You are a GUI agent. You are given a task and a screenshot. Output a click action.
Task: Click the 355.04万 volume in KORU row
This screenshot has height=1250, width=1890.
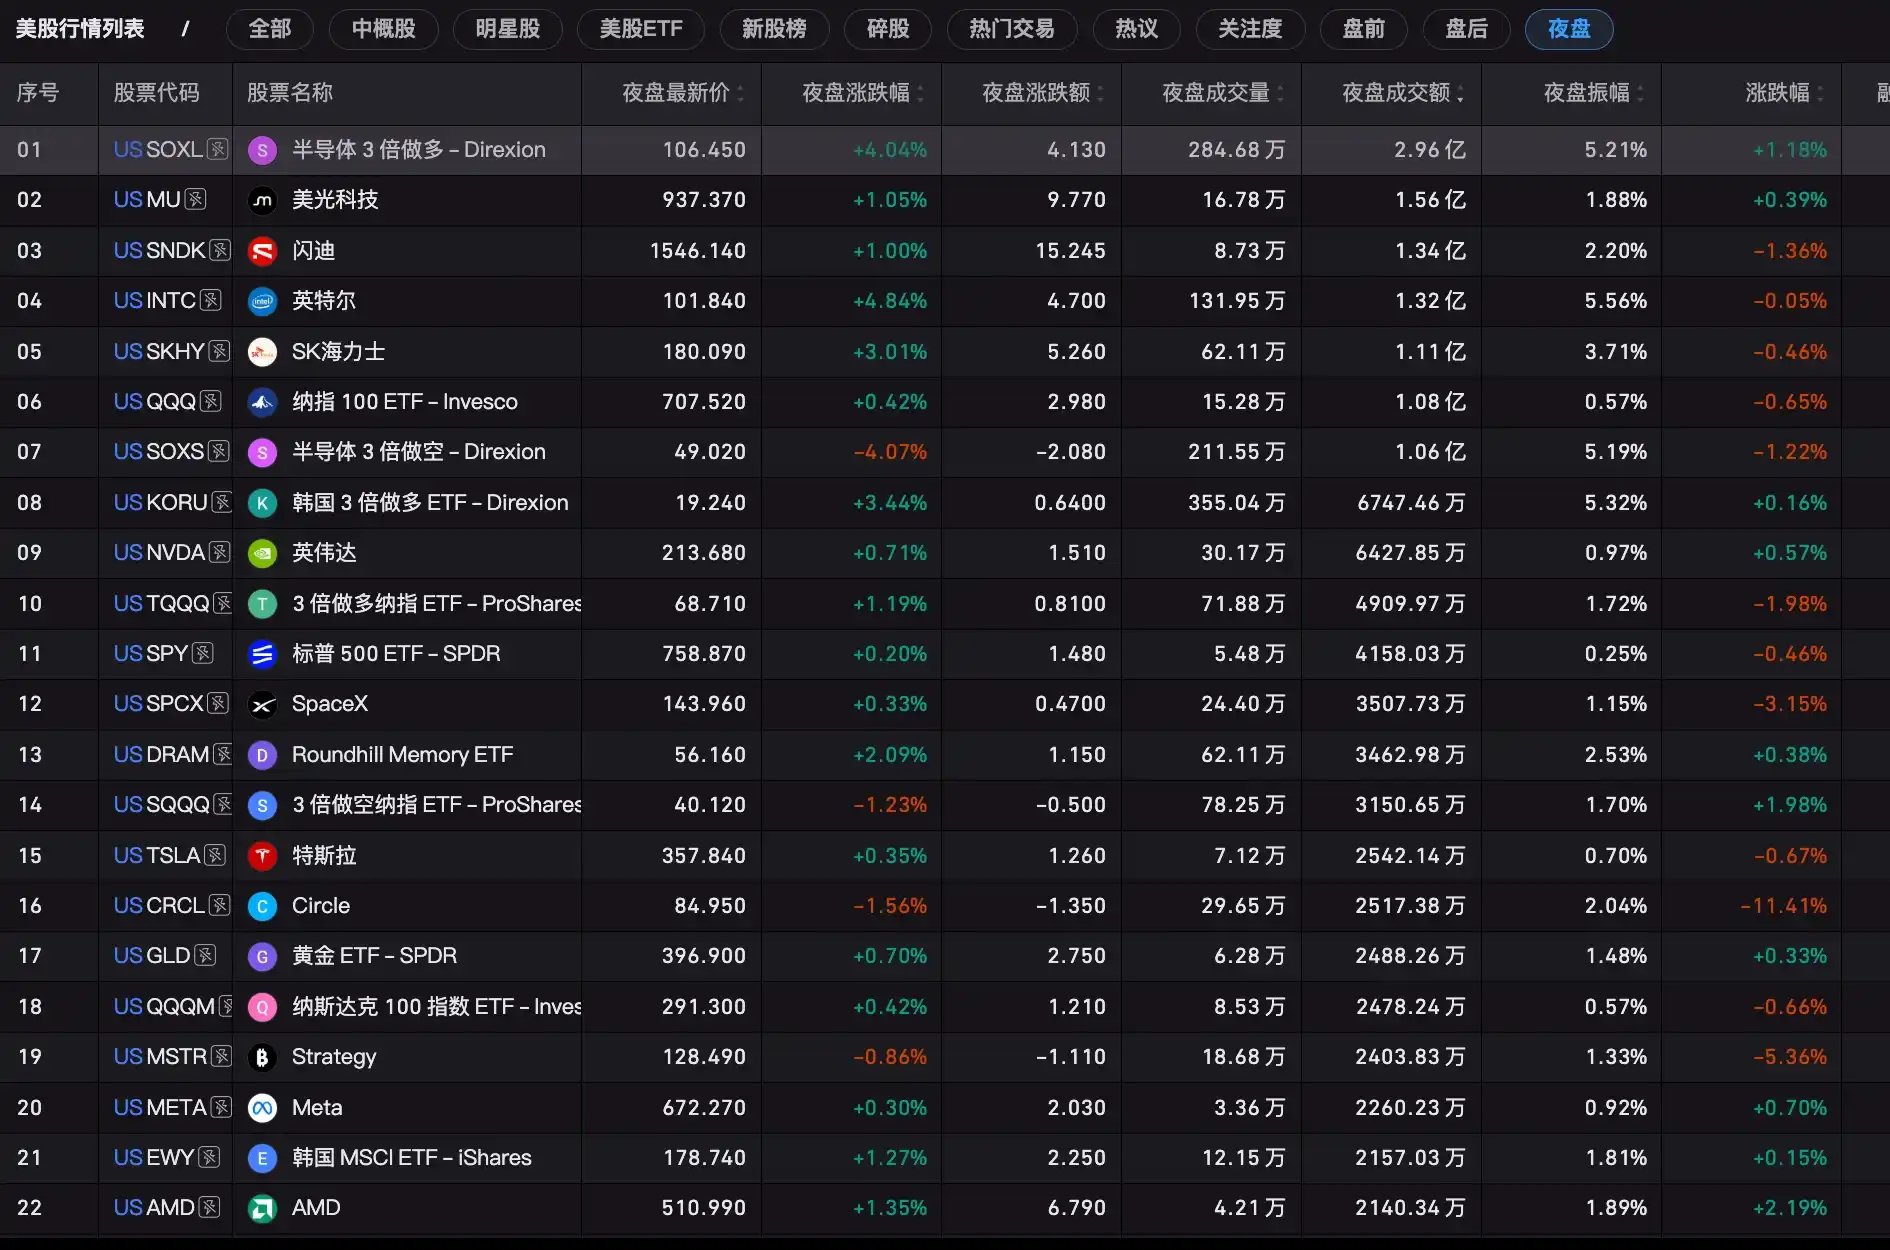(x=1237, y=503)
